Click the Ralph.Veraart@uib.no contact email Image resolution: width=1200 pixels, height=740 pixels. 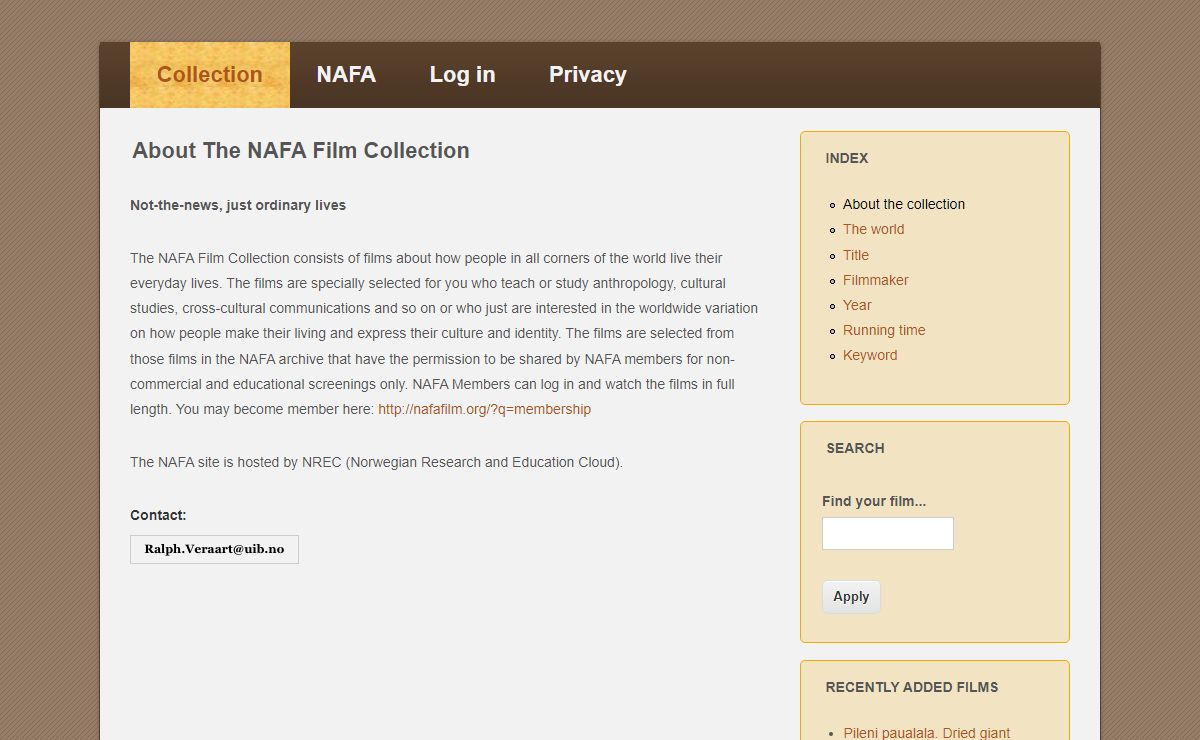pyautogui.click(x=214, y=549)
